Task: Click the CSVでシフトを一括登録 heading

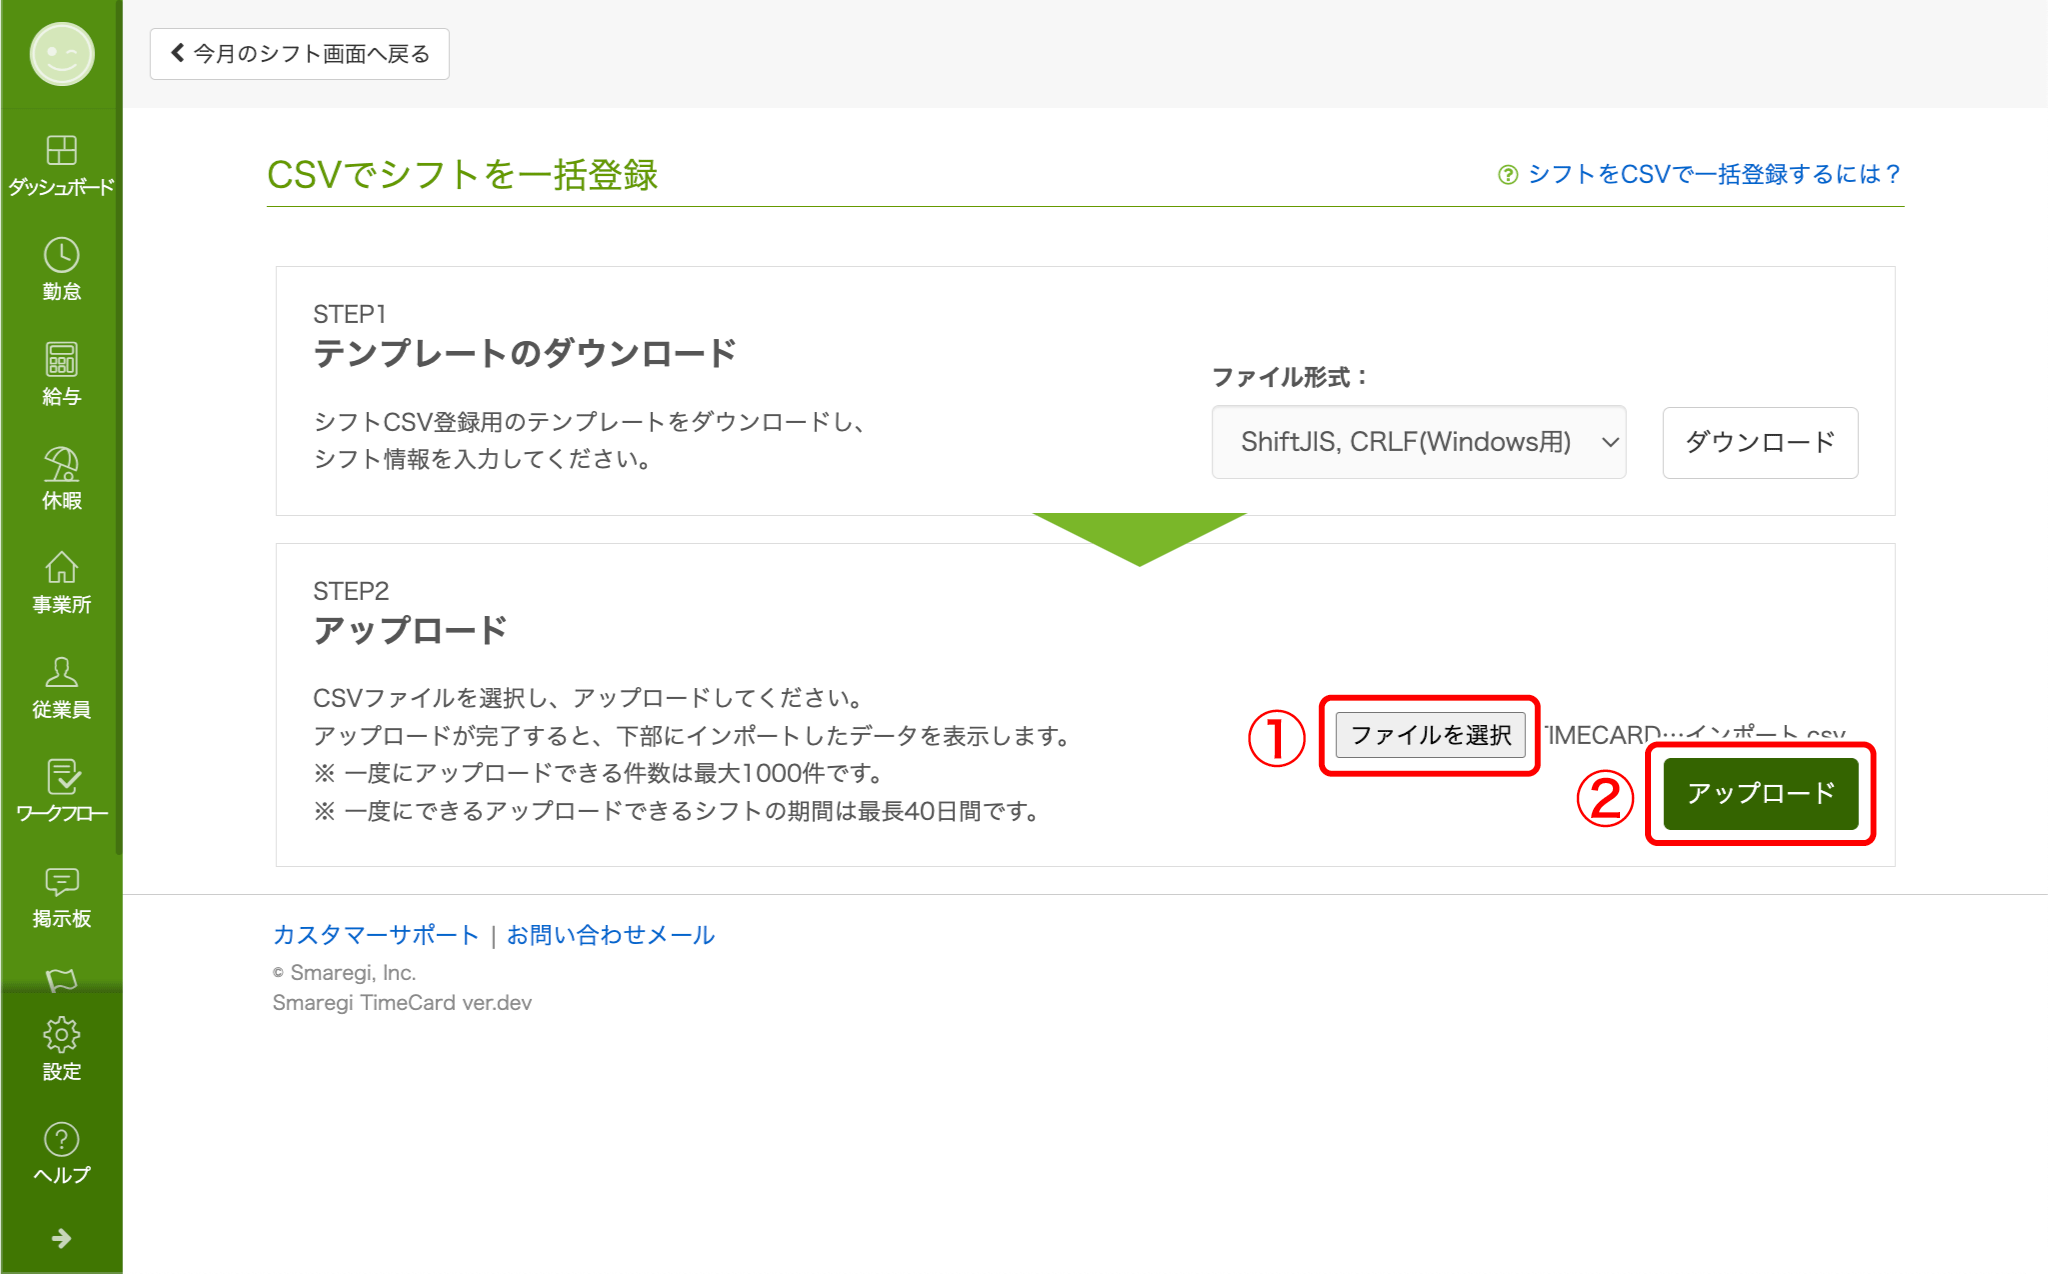Action: point(463,175)
